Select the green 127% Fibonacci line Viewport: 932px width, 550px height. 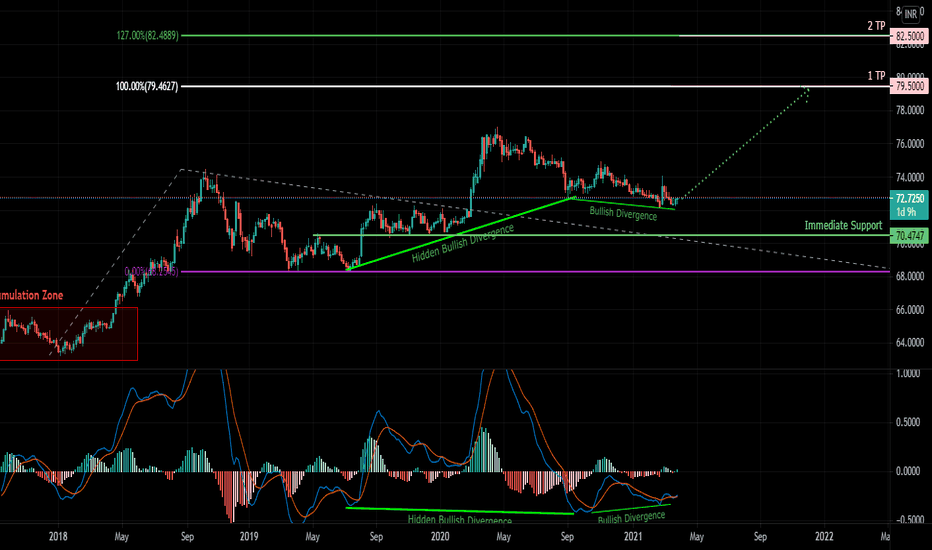tap(428, 36)
